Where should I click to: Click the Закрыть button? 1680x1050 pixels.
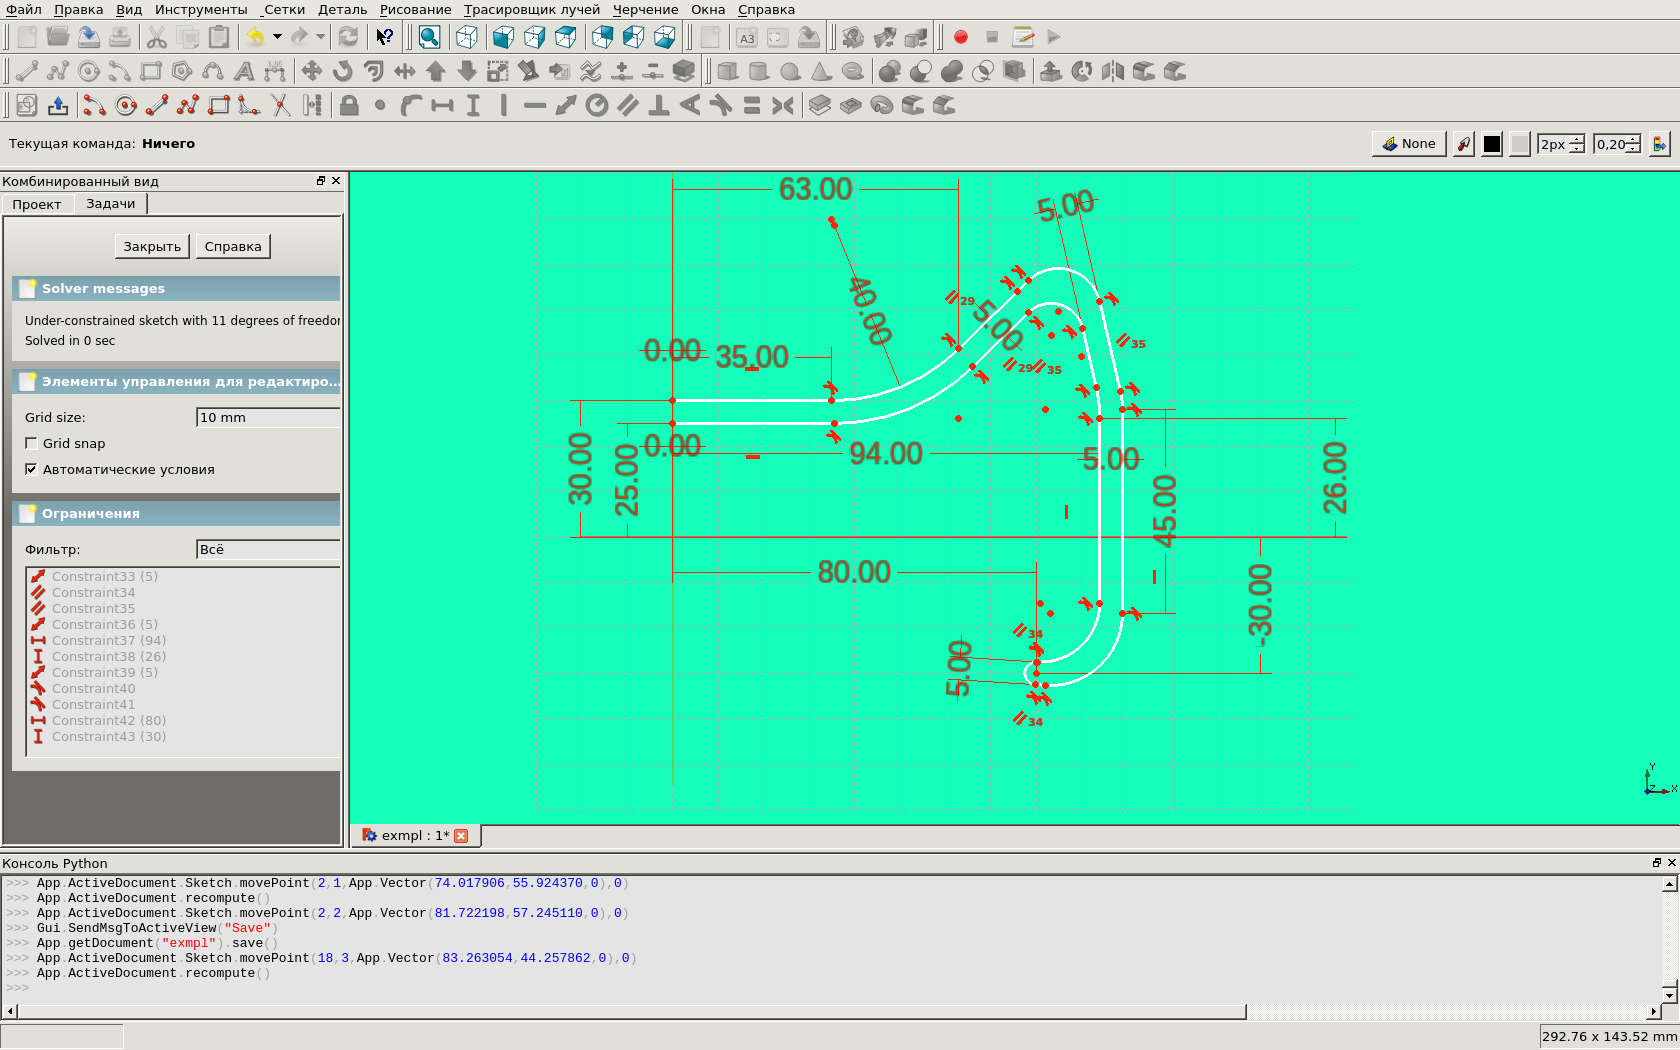click(151, 245)
